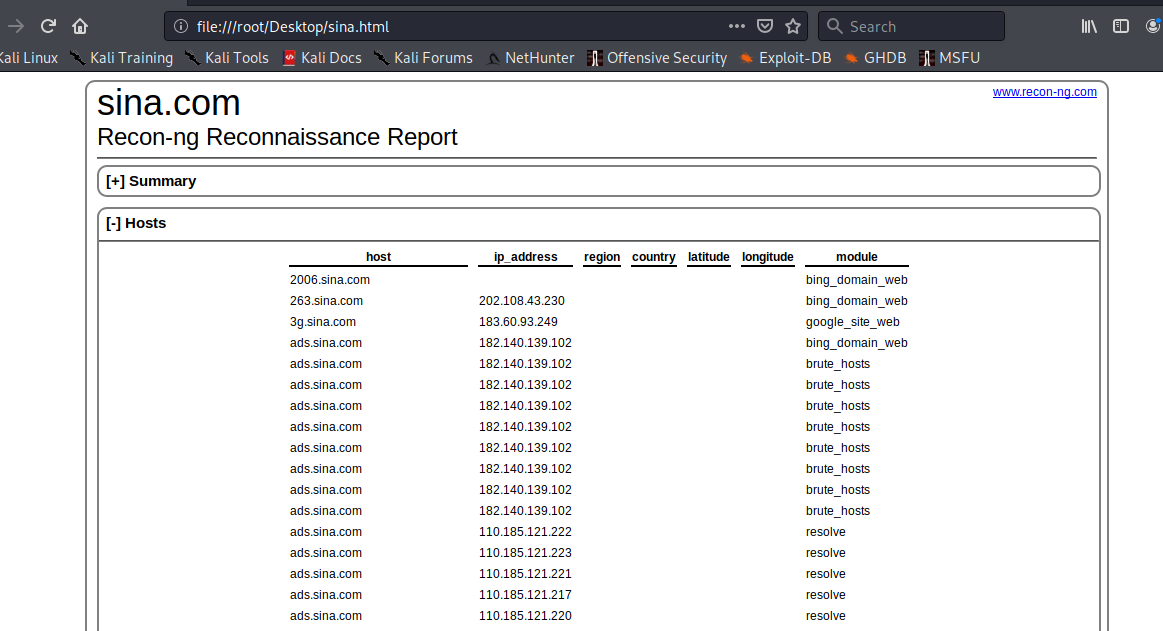
Task: Select IP address 110.185.121.221
Action: [525, 574]
